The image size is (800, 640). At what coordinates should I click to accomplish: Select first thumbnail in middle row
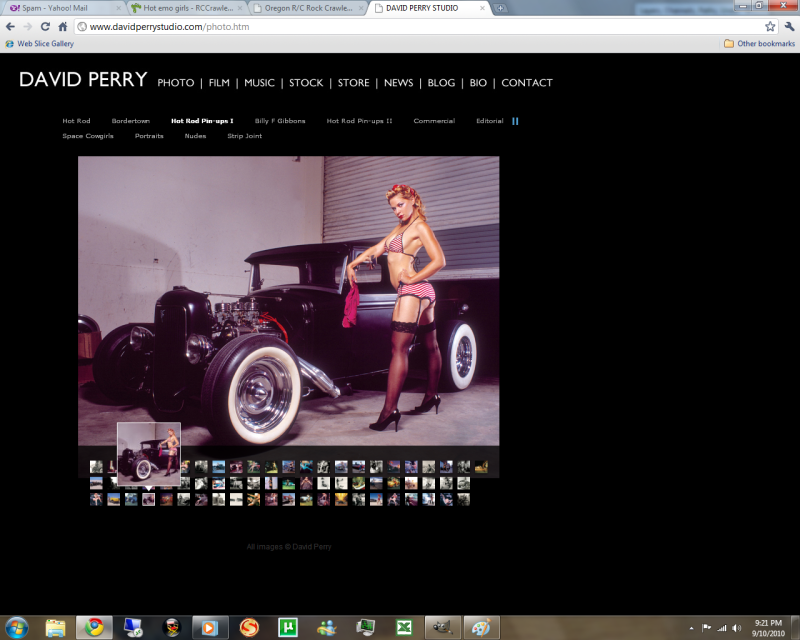[x=96, y=483]
